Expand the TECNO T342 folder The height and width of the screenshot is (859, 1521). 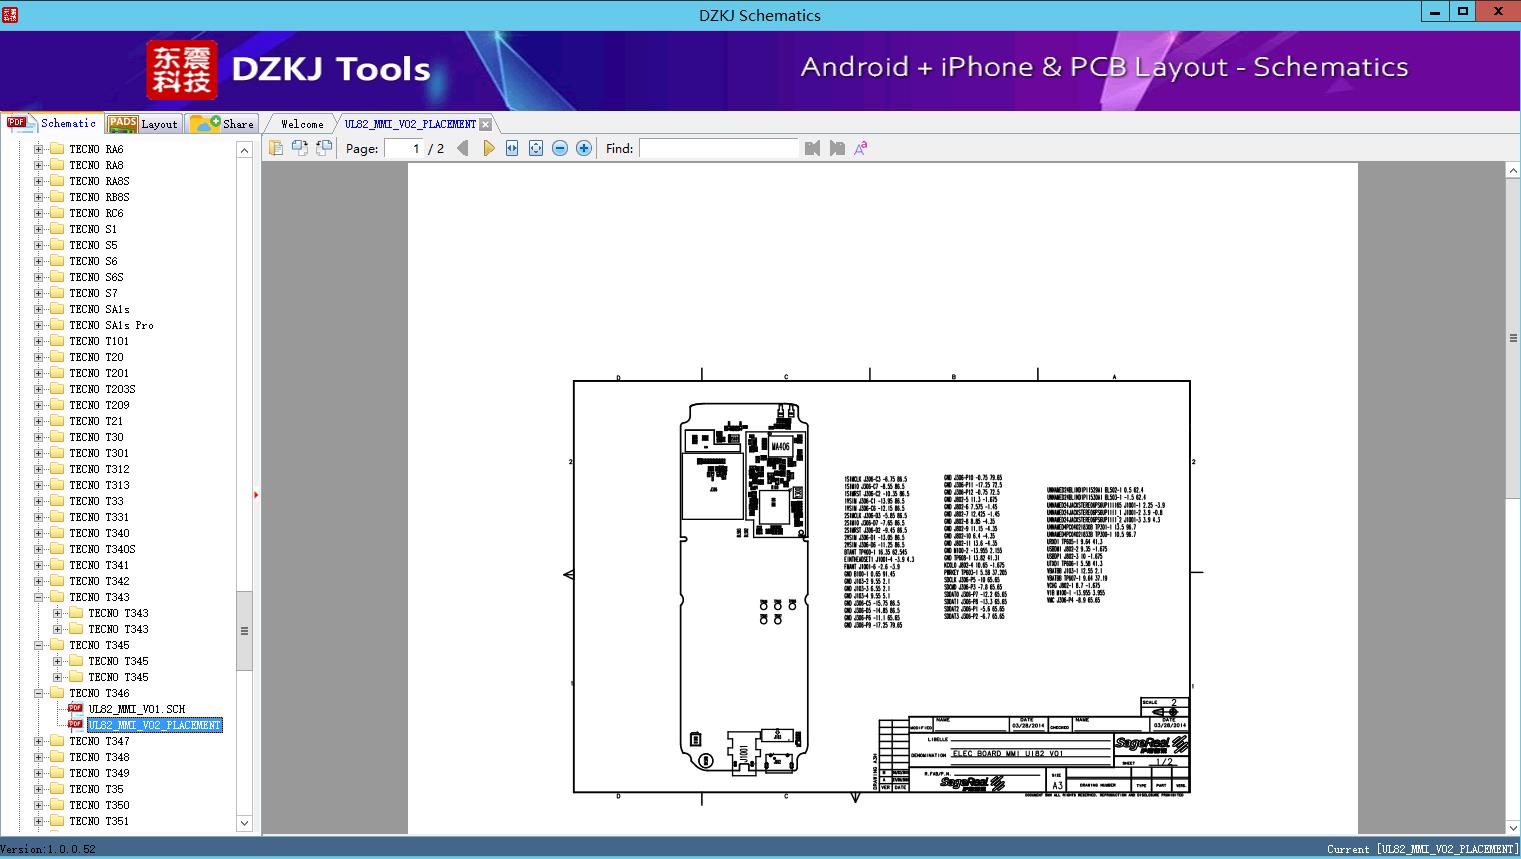tap(39, 581)
